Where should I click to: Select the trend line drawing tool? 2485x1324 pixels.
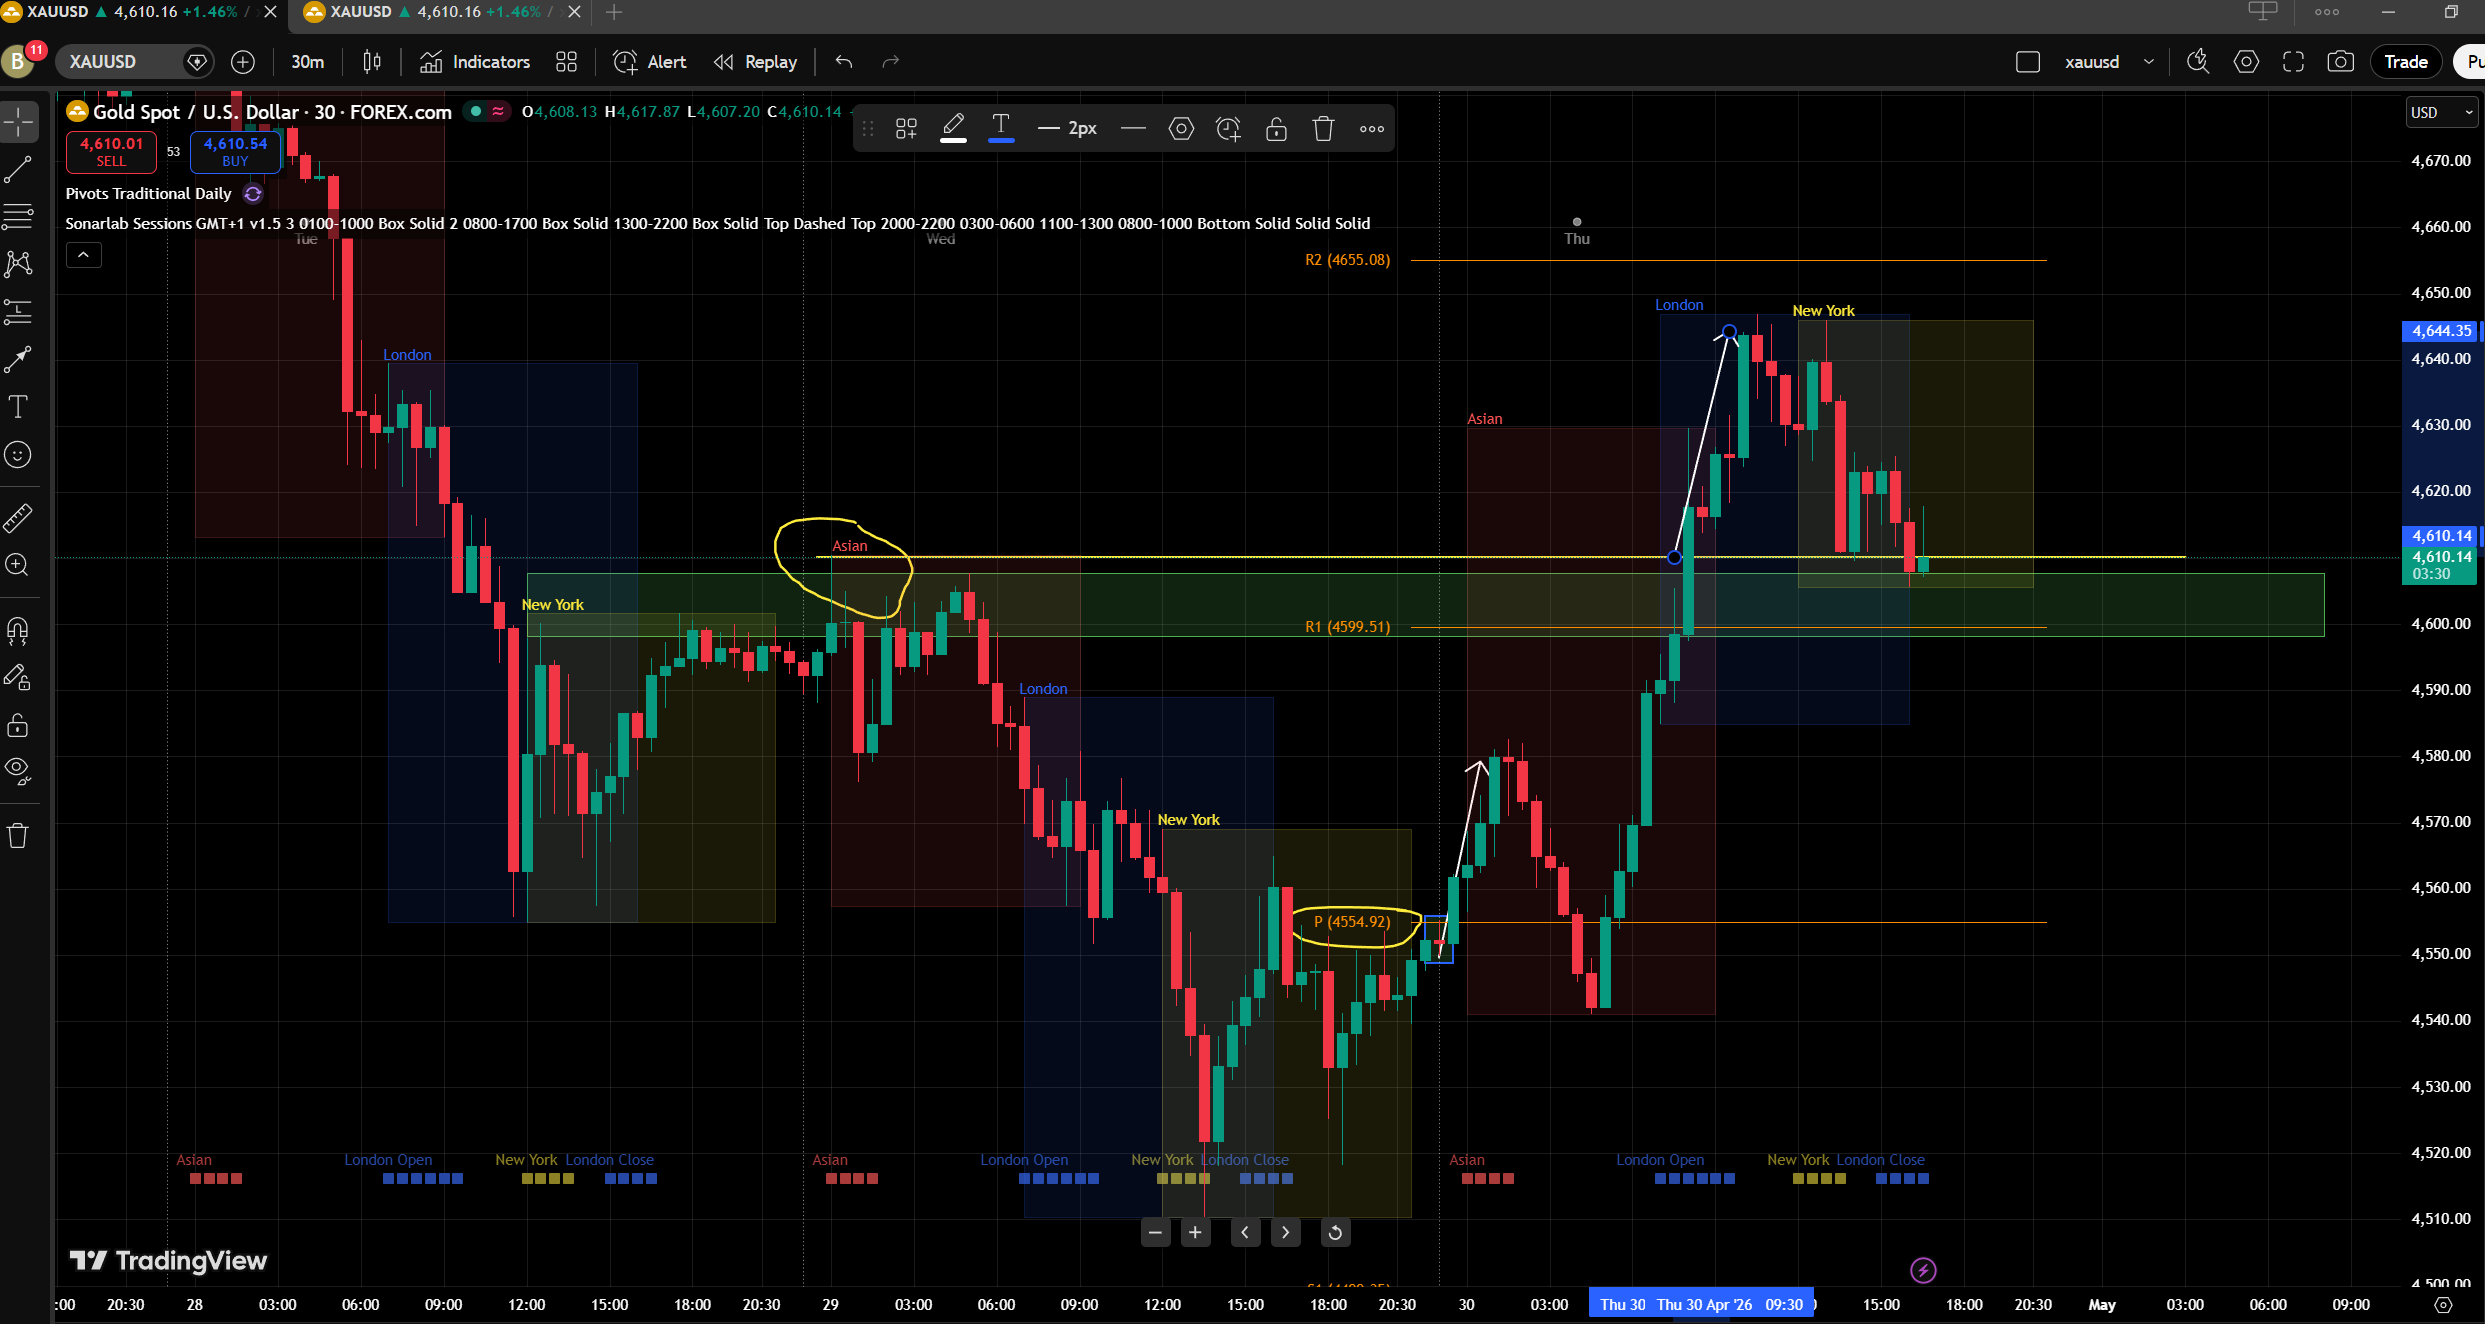click(x=18, y=170)
